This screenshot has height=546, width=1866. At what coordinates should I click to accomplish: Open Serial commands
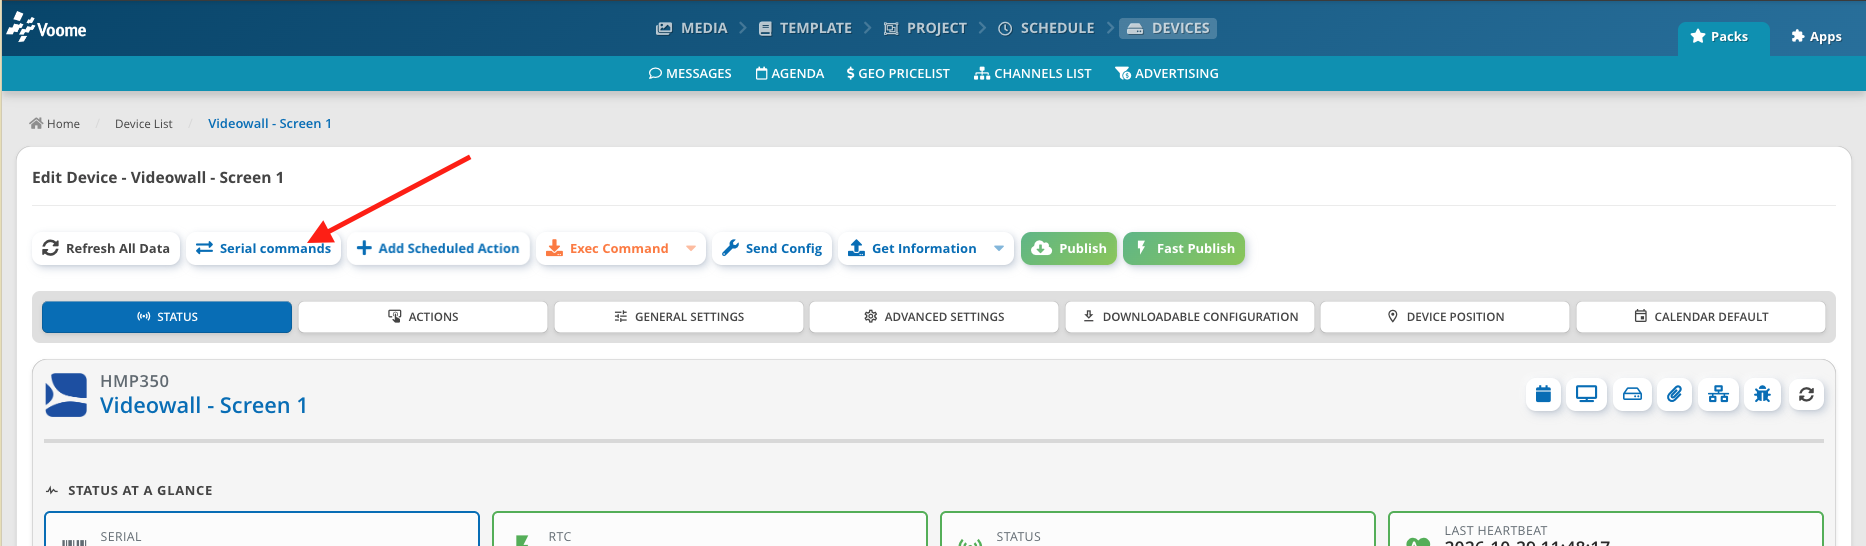point(263,248)
